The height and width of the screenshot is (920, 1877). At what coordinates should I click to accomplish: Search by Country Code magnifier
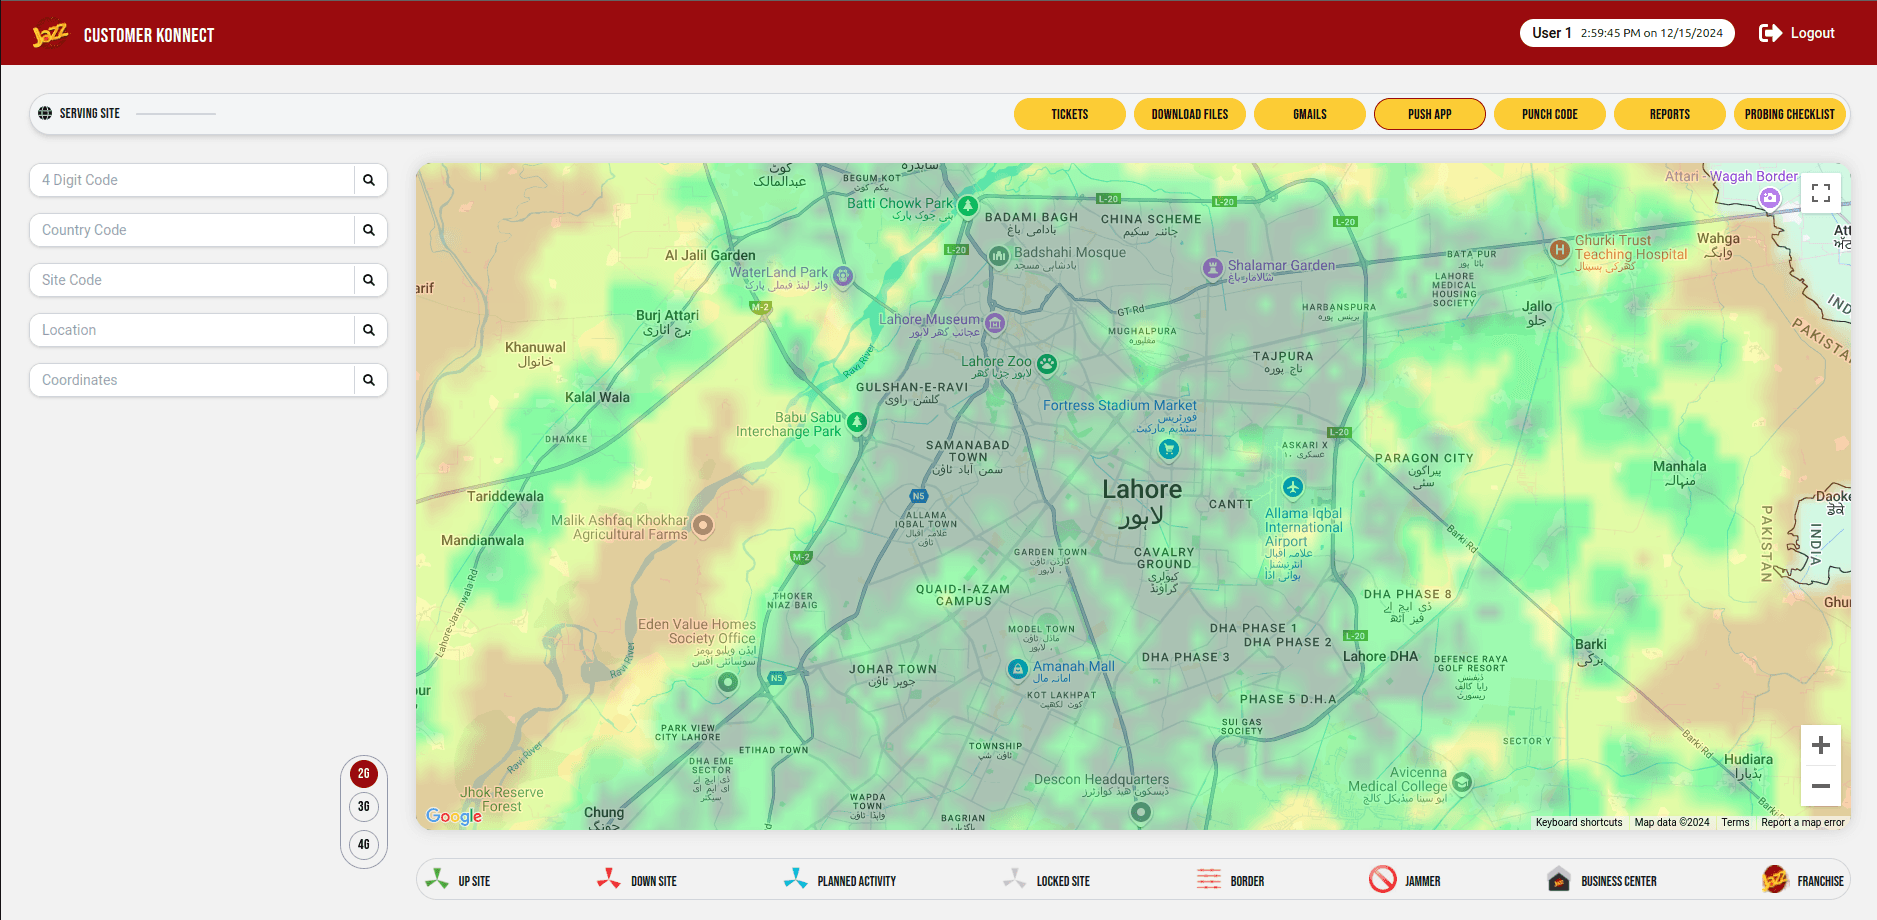coord(369,230)
